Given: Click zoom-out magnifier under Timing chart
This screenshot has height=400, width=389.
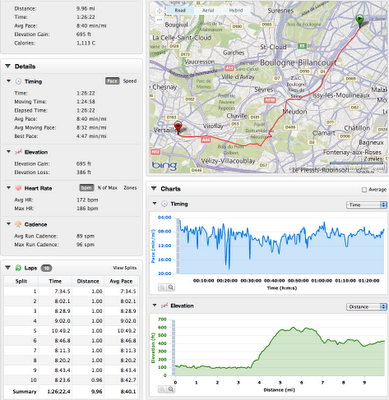Looking at the screenshot, I should [162, 287].
